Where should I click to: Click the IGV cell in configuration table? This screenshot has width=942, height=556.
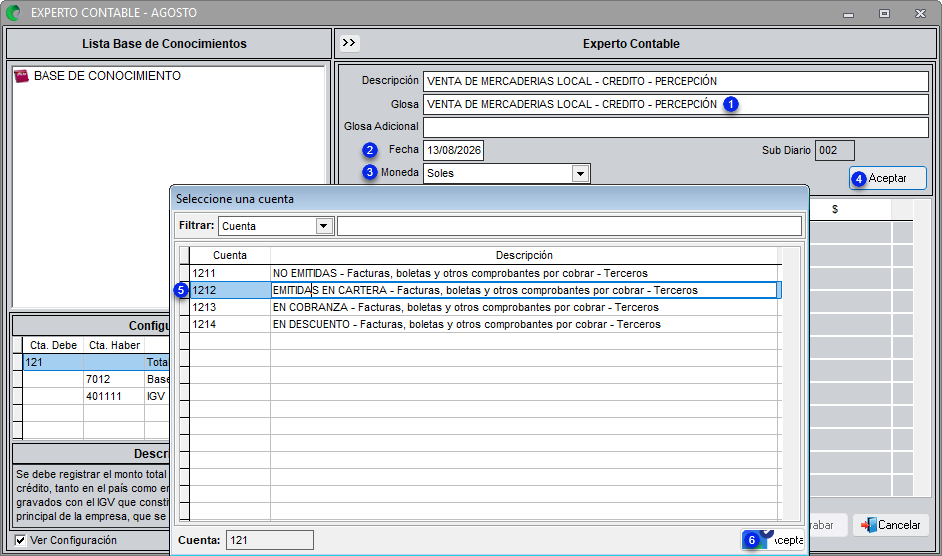coord(157,396)
